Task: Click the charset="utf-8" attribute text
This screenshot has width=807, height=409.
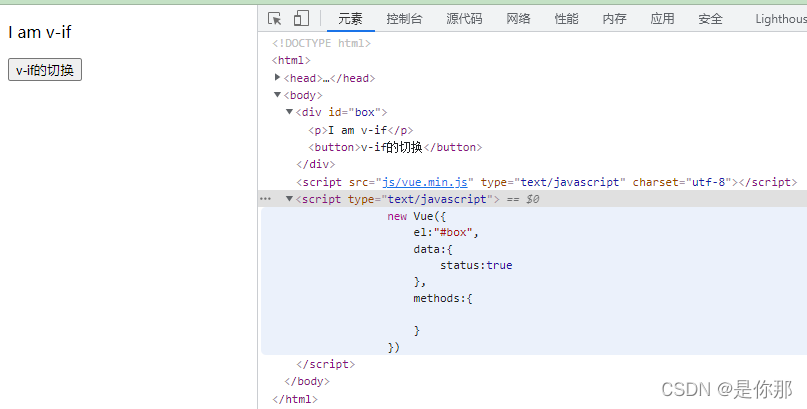Action: click(682, 182)
